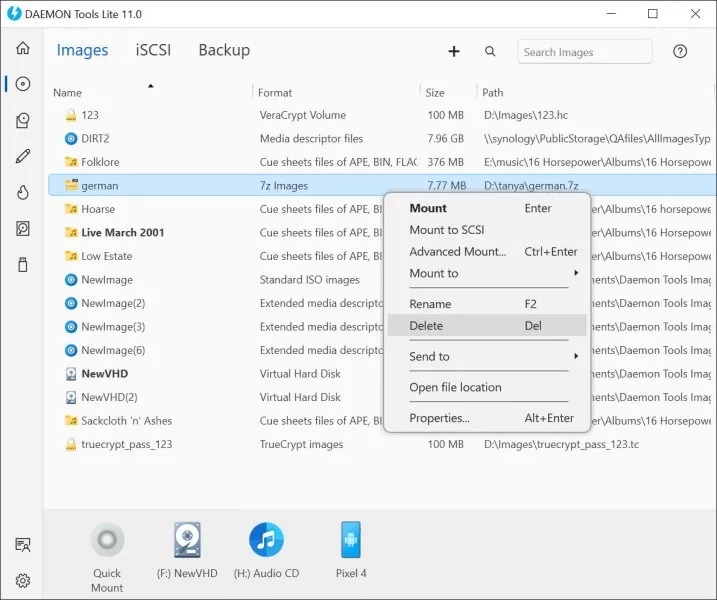Click the 7.96 GB size cell
This screenshot has height=600, width=717.
click(x=445, y=139)
